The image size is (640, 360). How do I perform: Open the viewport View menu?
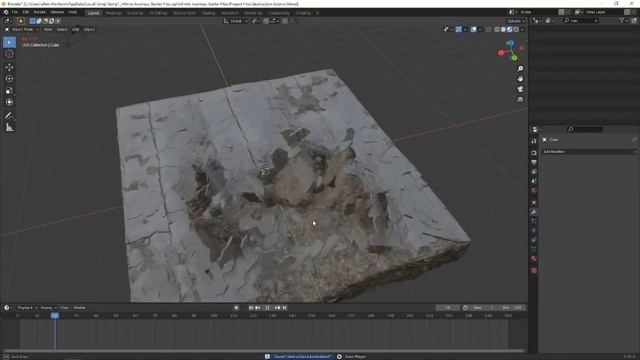(x=48, y=29)
